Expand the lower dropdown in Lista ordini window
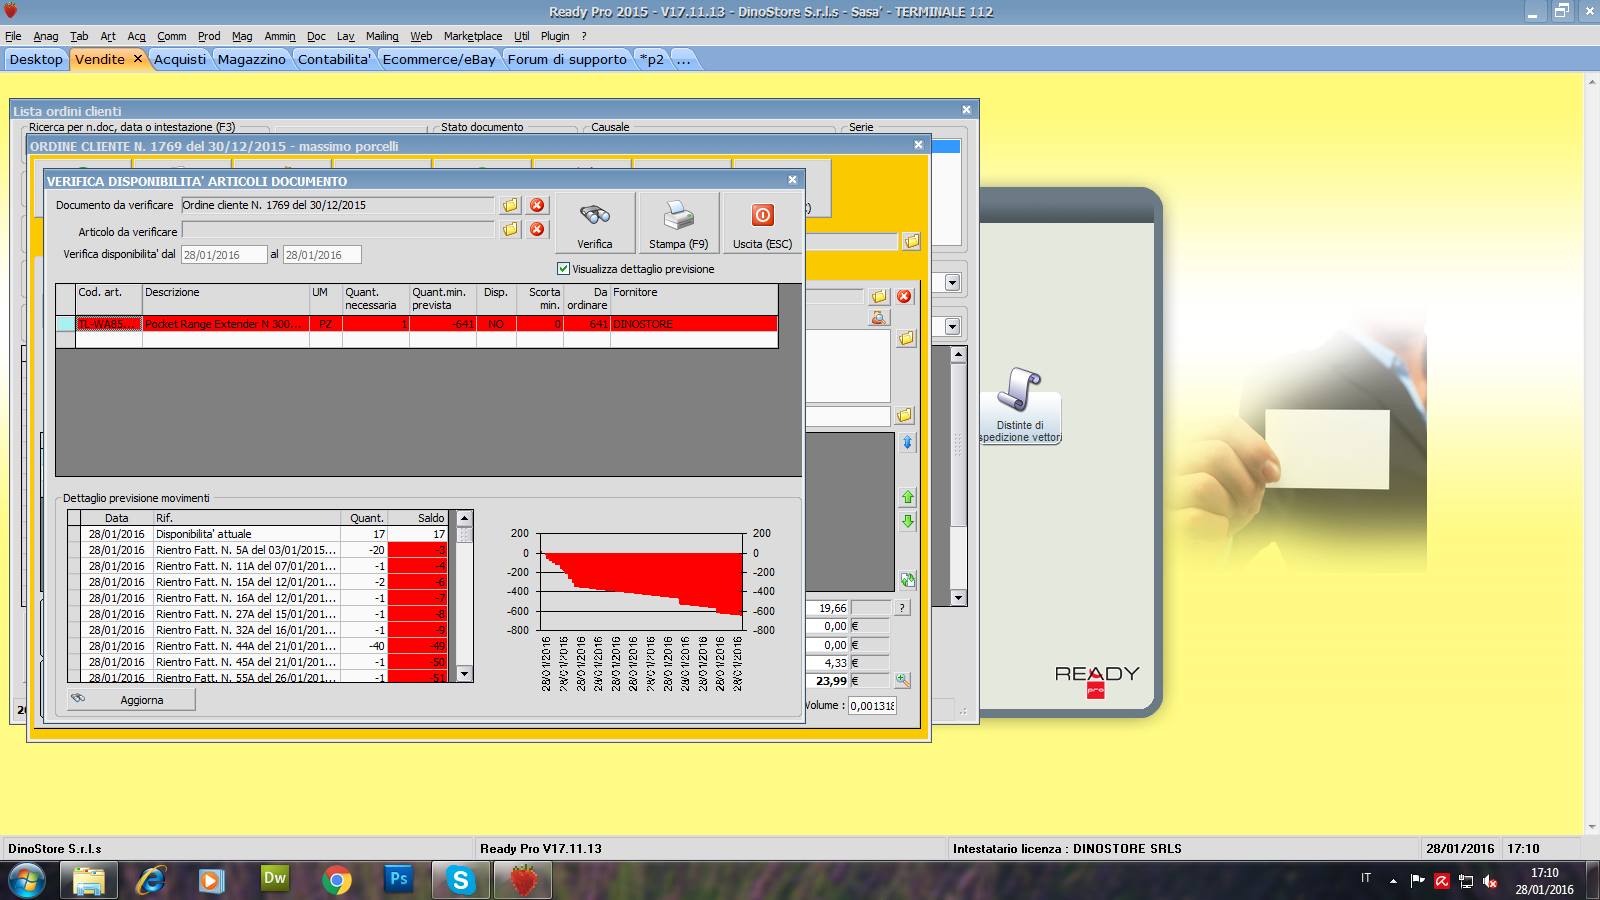1600x900 pixels. [952, 327]
